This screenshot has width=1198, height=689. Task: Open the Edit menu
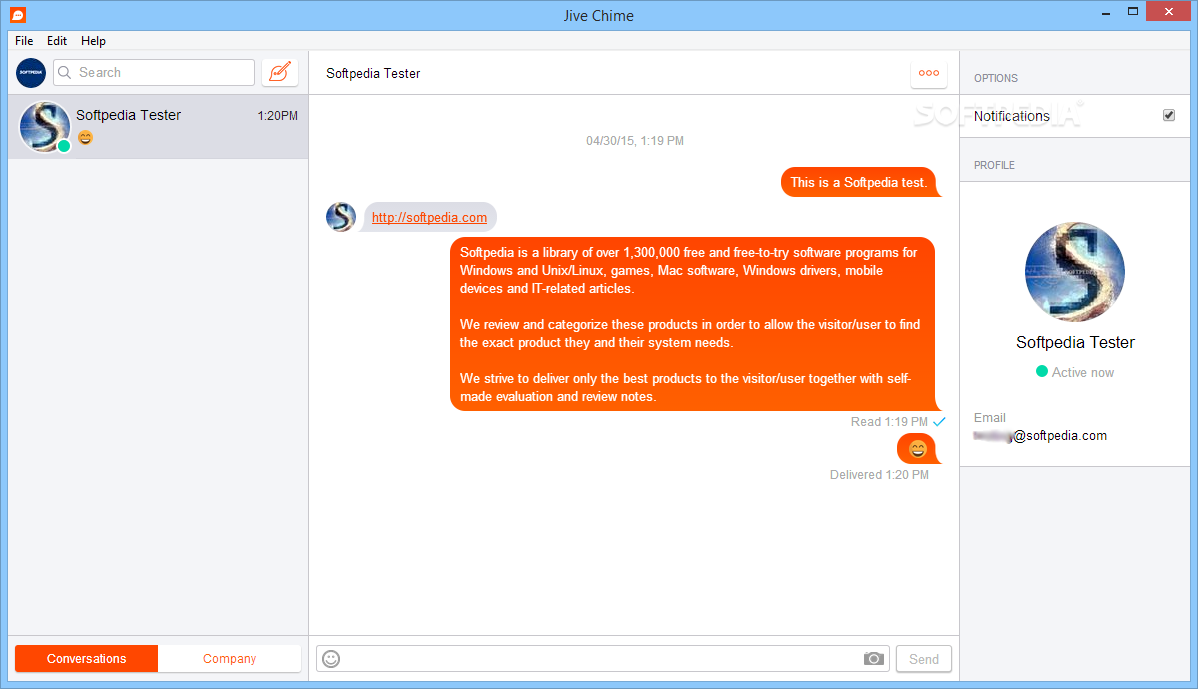point(57,40)
